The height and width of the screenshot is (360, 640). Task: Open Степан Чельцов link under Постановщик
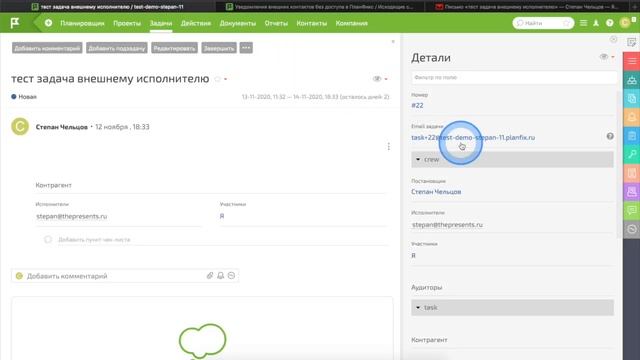pos(436,192)
